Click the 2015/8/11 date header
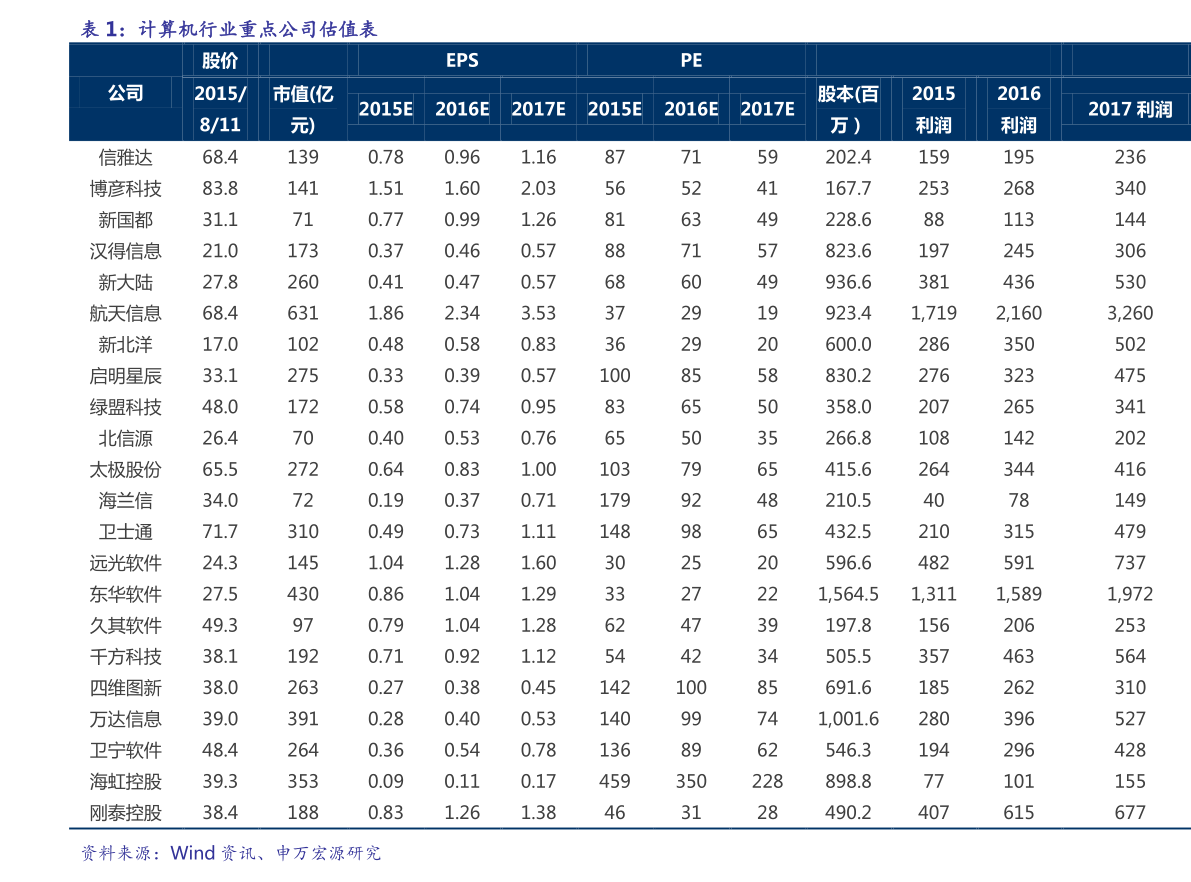The height and width of the screenshot is (882, 1191). [220, 109]
